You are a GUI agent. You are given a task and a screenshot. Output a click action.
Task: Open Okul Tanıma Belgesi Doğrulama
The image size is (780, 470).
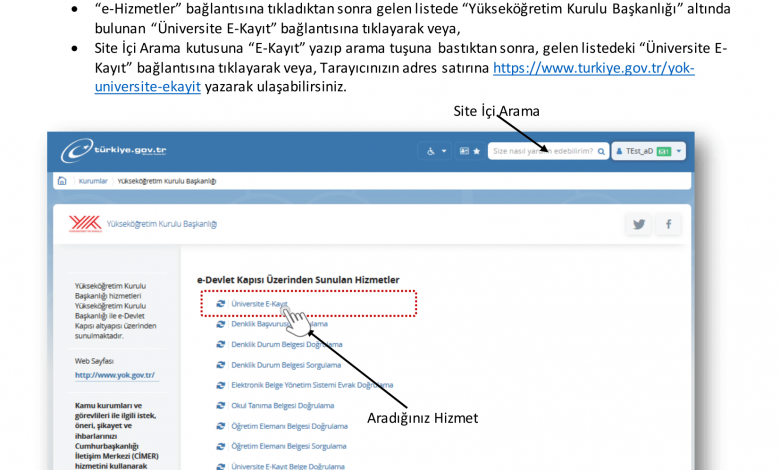[x=283, y=405]
